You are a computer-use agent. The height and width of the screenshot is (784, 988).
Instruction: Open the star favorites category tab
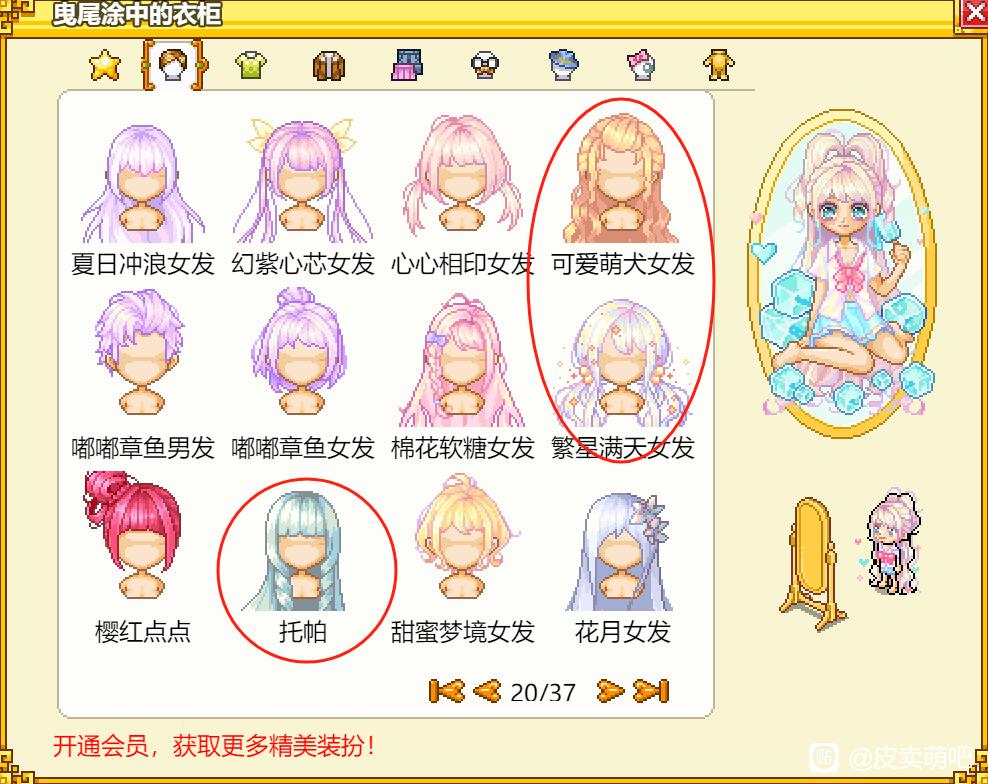point(105,65)
